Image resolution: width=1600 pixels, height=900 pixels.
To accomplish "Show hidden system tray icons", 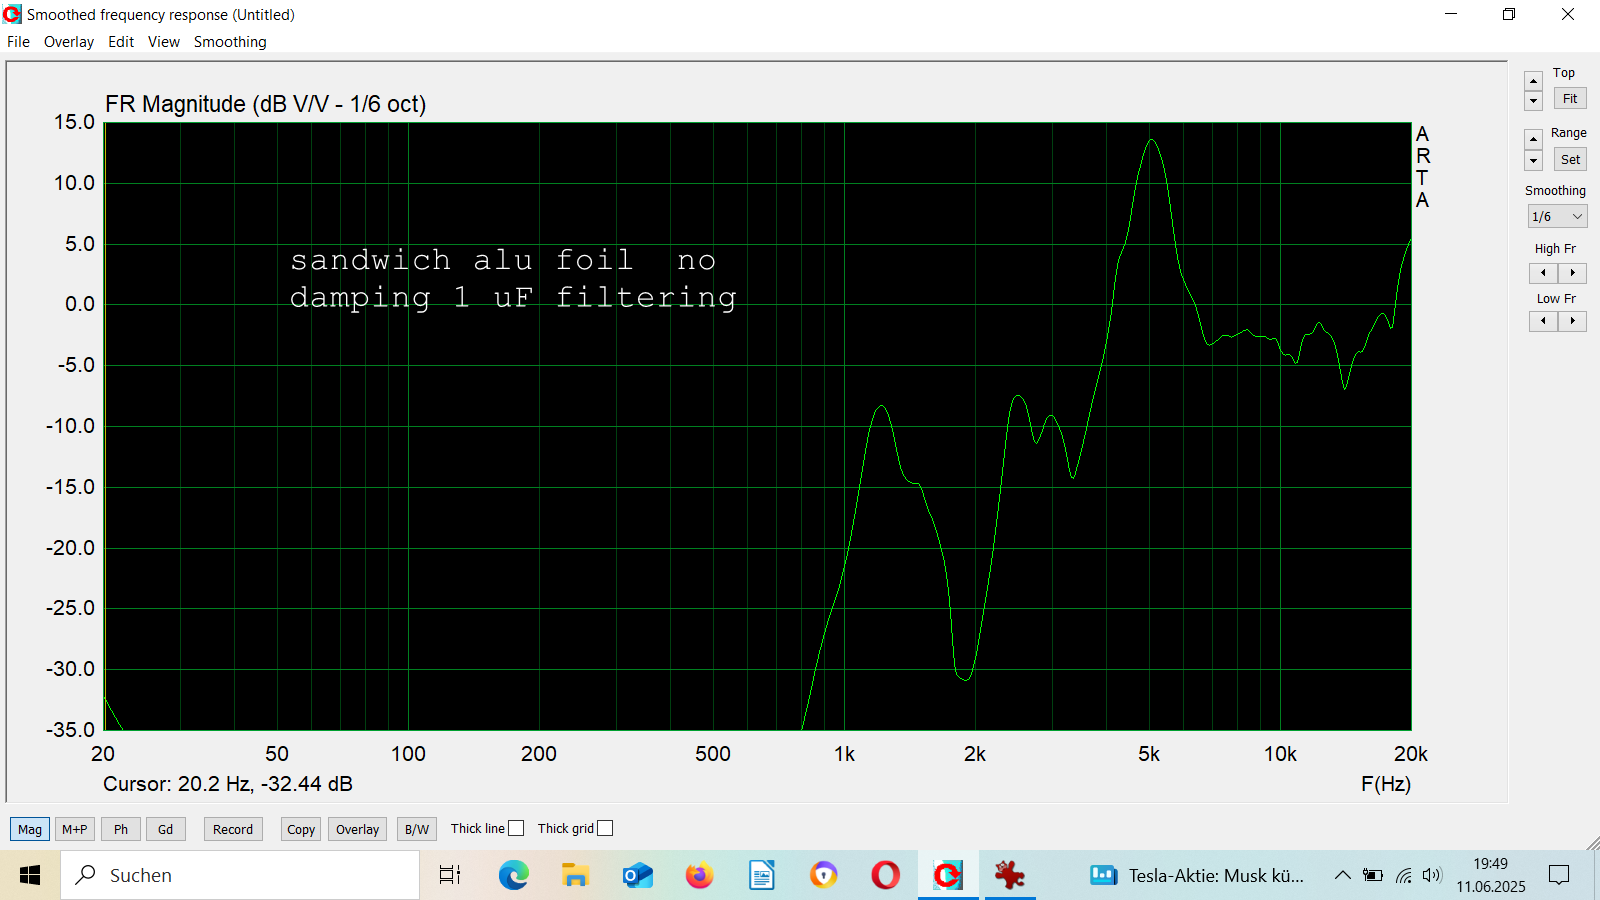I will [1343, 875].
